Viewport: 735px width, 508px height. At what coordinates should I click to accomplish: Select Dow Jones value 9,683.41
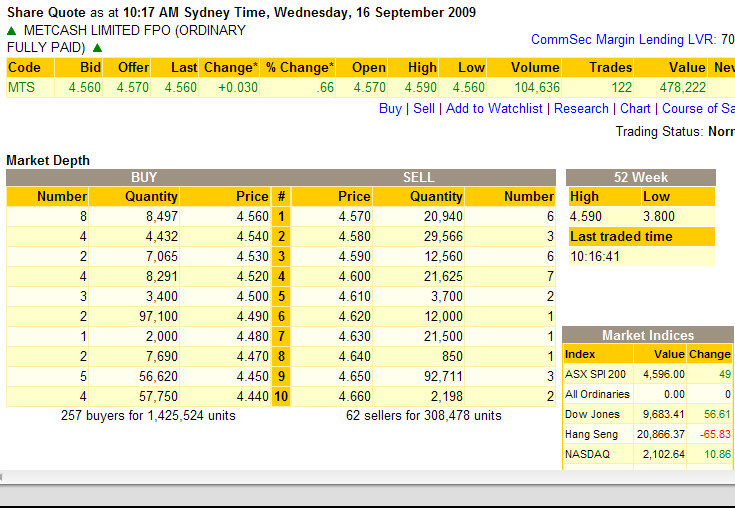point(663,414)
